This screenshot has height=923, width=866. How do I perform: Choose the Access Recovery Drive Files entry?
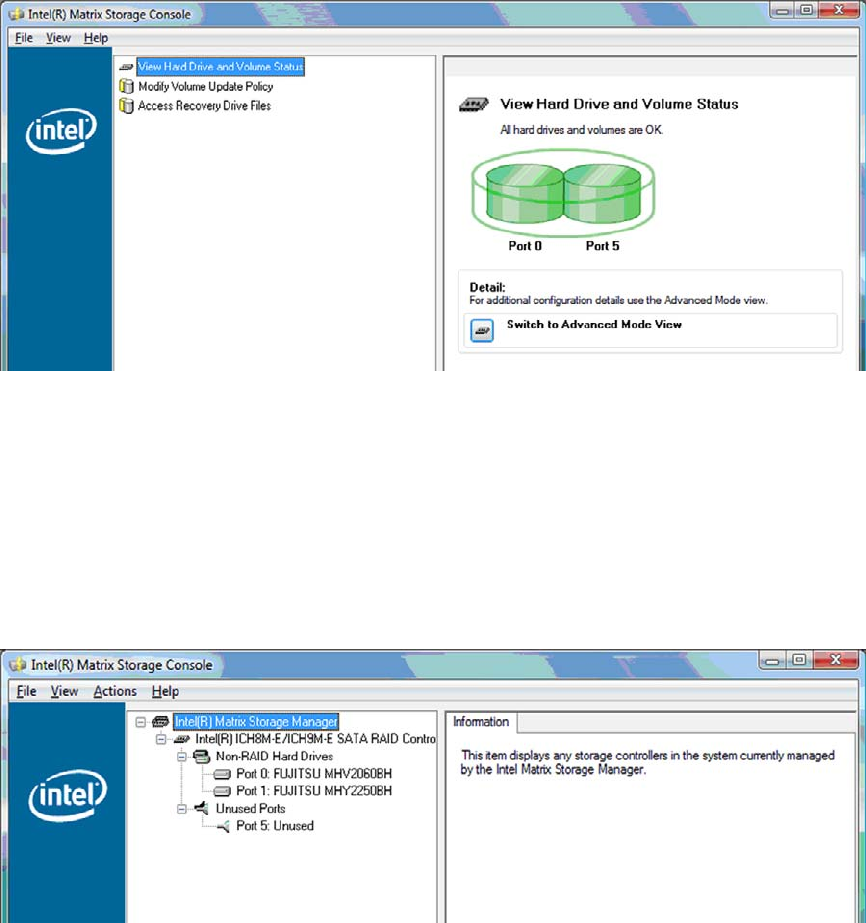(204, 106)
